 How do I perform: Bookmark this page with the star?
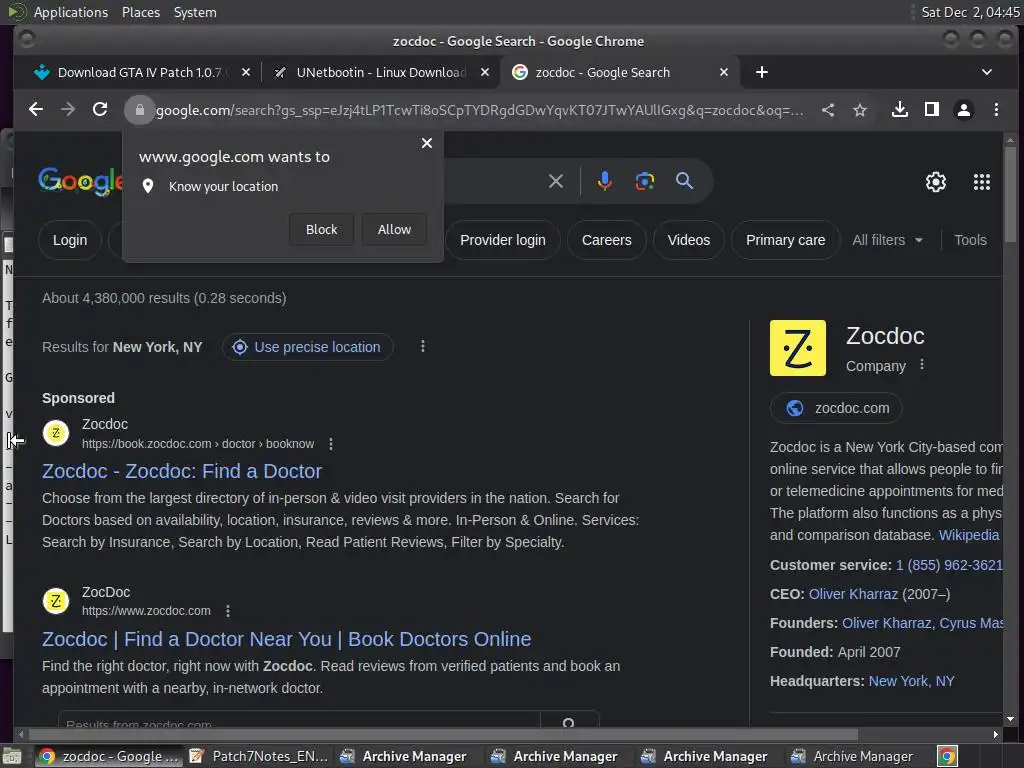click(x=860, y=110)
